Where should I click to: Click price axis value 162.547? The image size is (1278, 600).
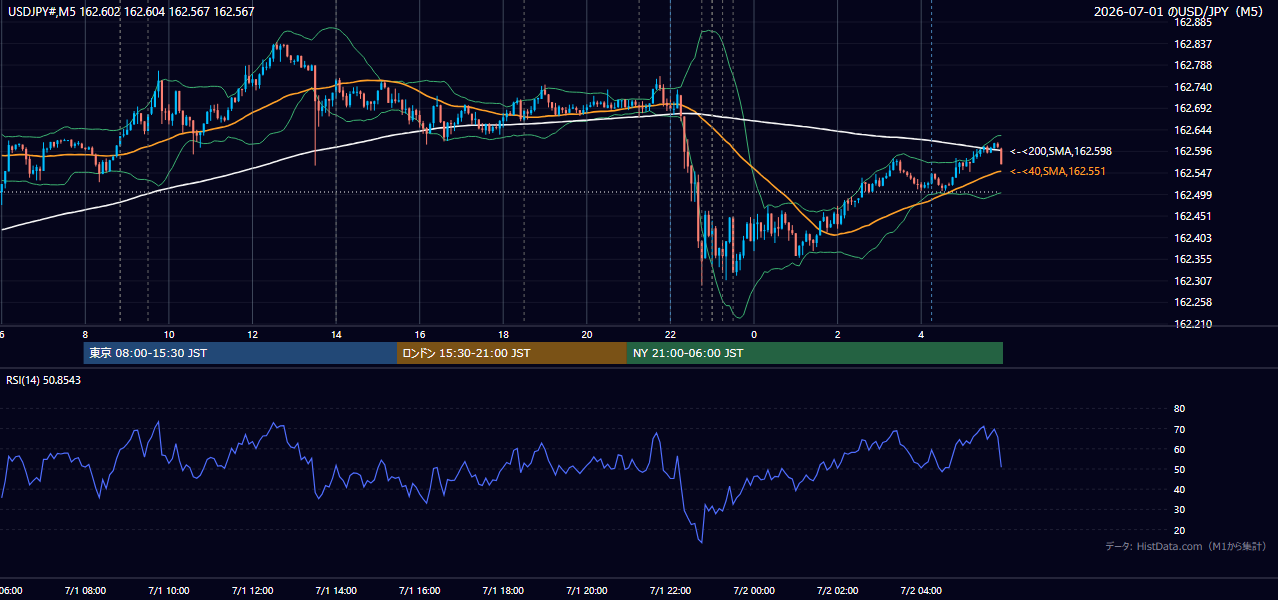[x=1192, y=173]
